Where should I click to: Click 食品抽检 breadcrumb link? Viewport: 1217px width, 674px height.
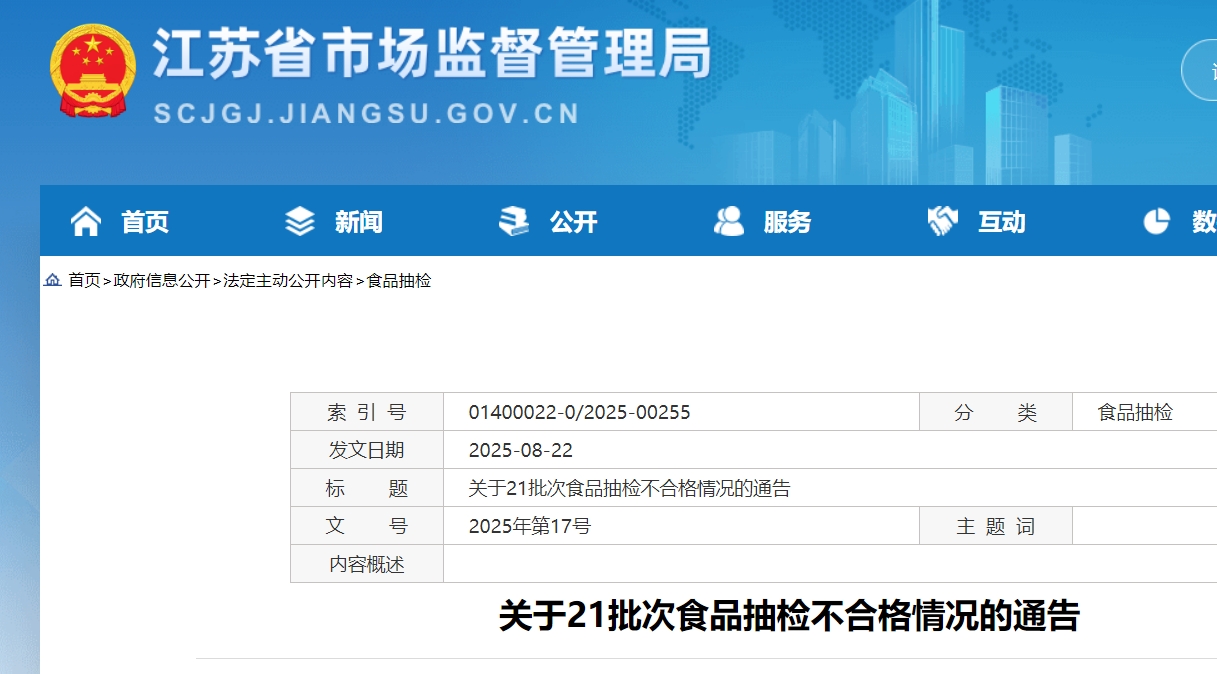pyautogui.click(x=399, y=281)
